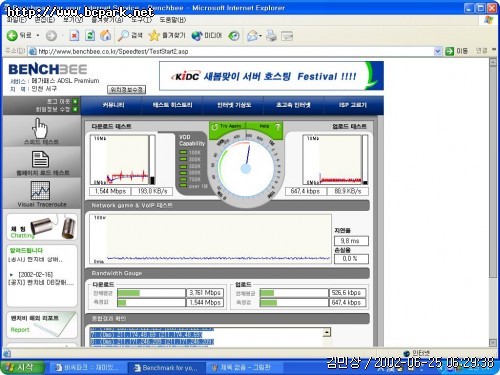This screenshot has width=500, height=375.
Task: Click the 위치정보수정 button under the header
Action: coord(126,89)
